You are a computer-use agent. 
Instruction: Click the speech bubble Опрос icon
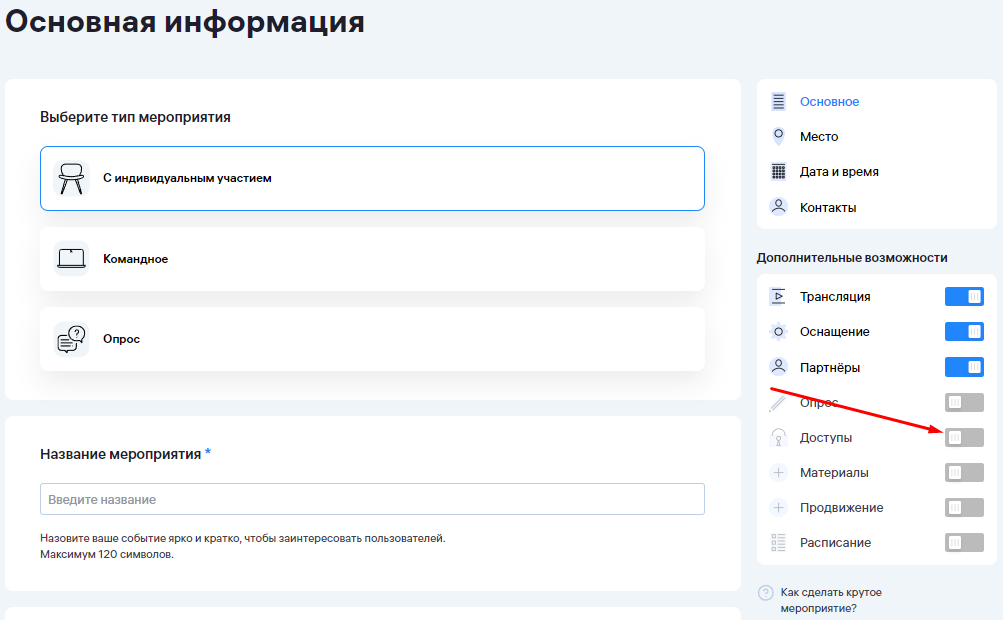click(x=71, y=339)
